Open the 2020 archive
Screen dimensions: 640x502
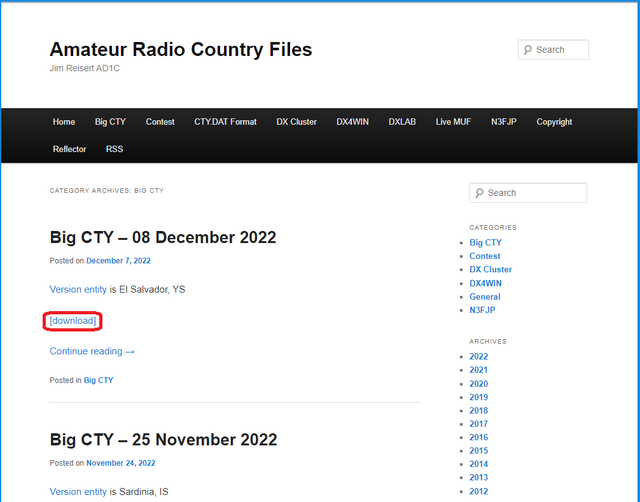(478, 384)
